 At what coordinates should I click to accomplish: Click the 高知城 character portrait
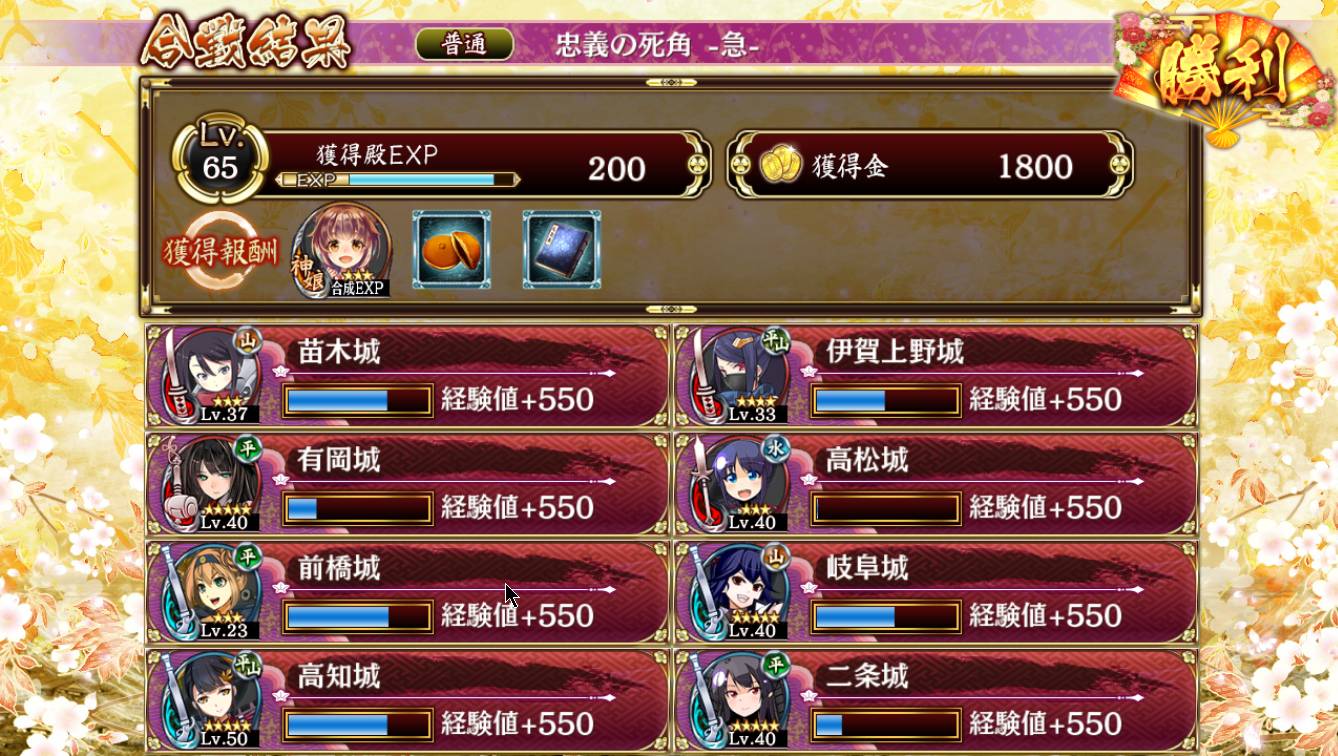pyautogui.click(x=207, y=700)
